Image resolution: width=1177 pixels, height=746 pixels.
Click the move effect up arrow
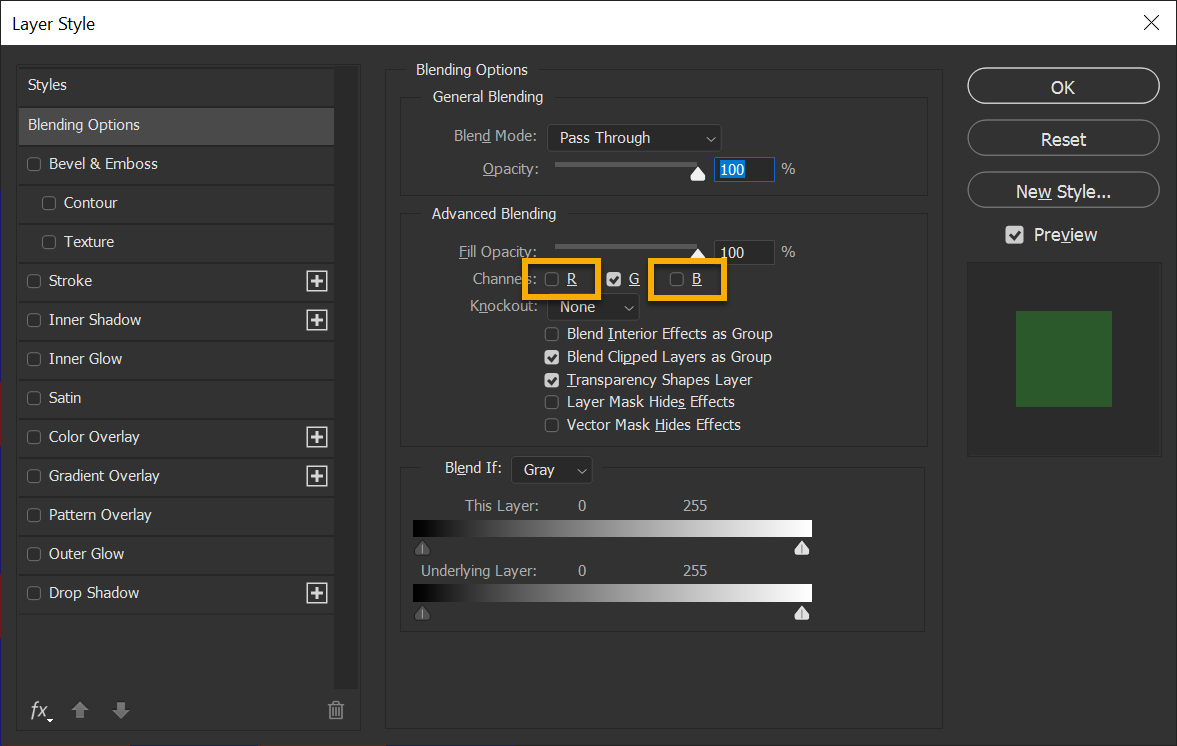click(x=80, y=711)
